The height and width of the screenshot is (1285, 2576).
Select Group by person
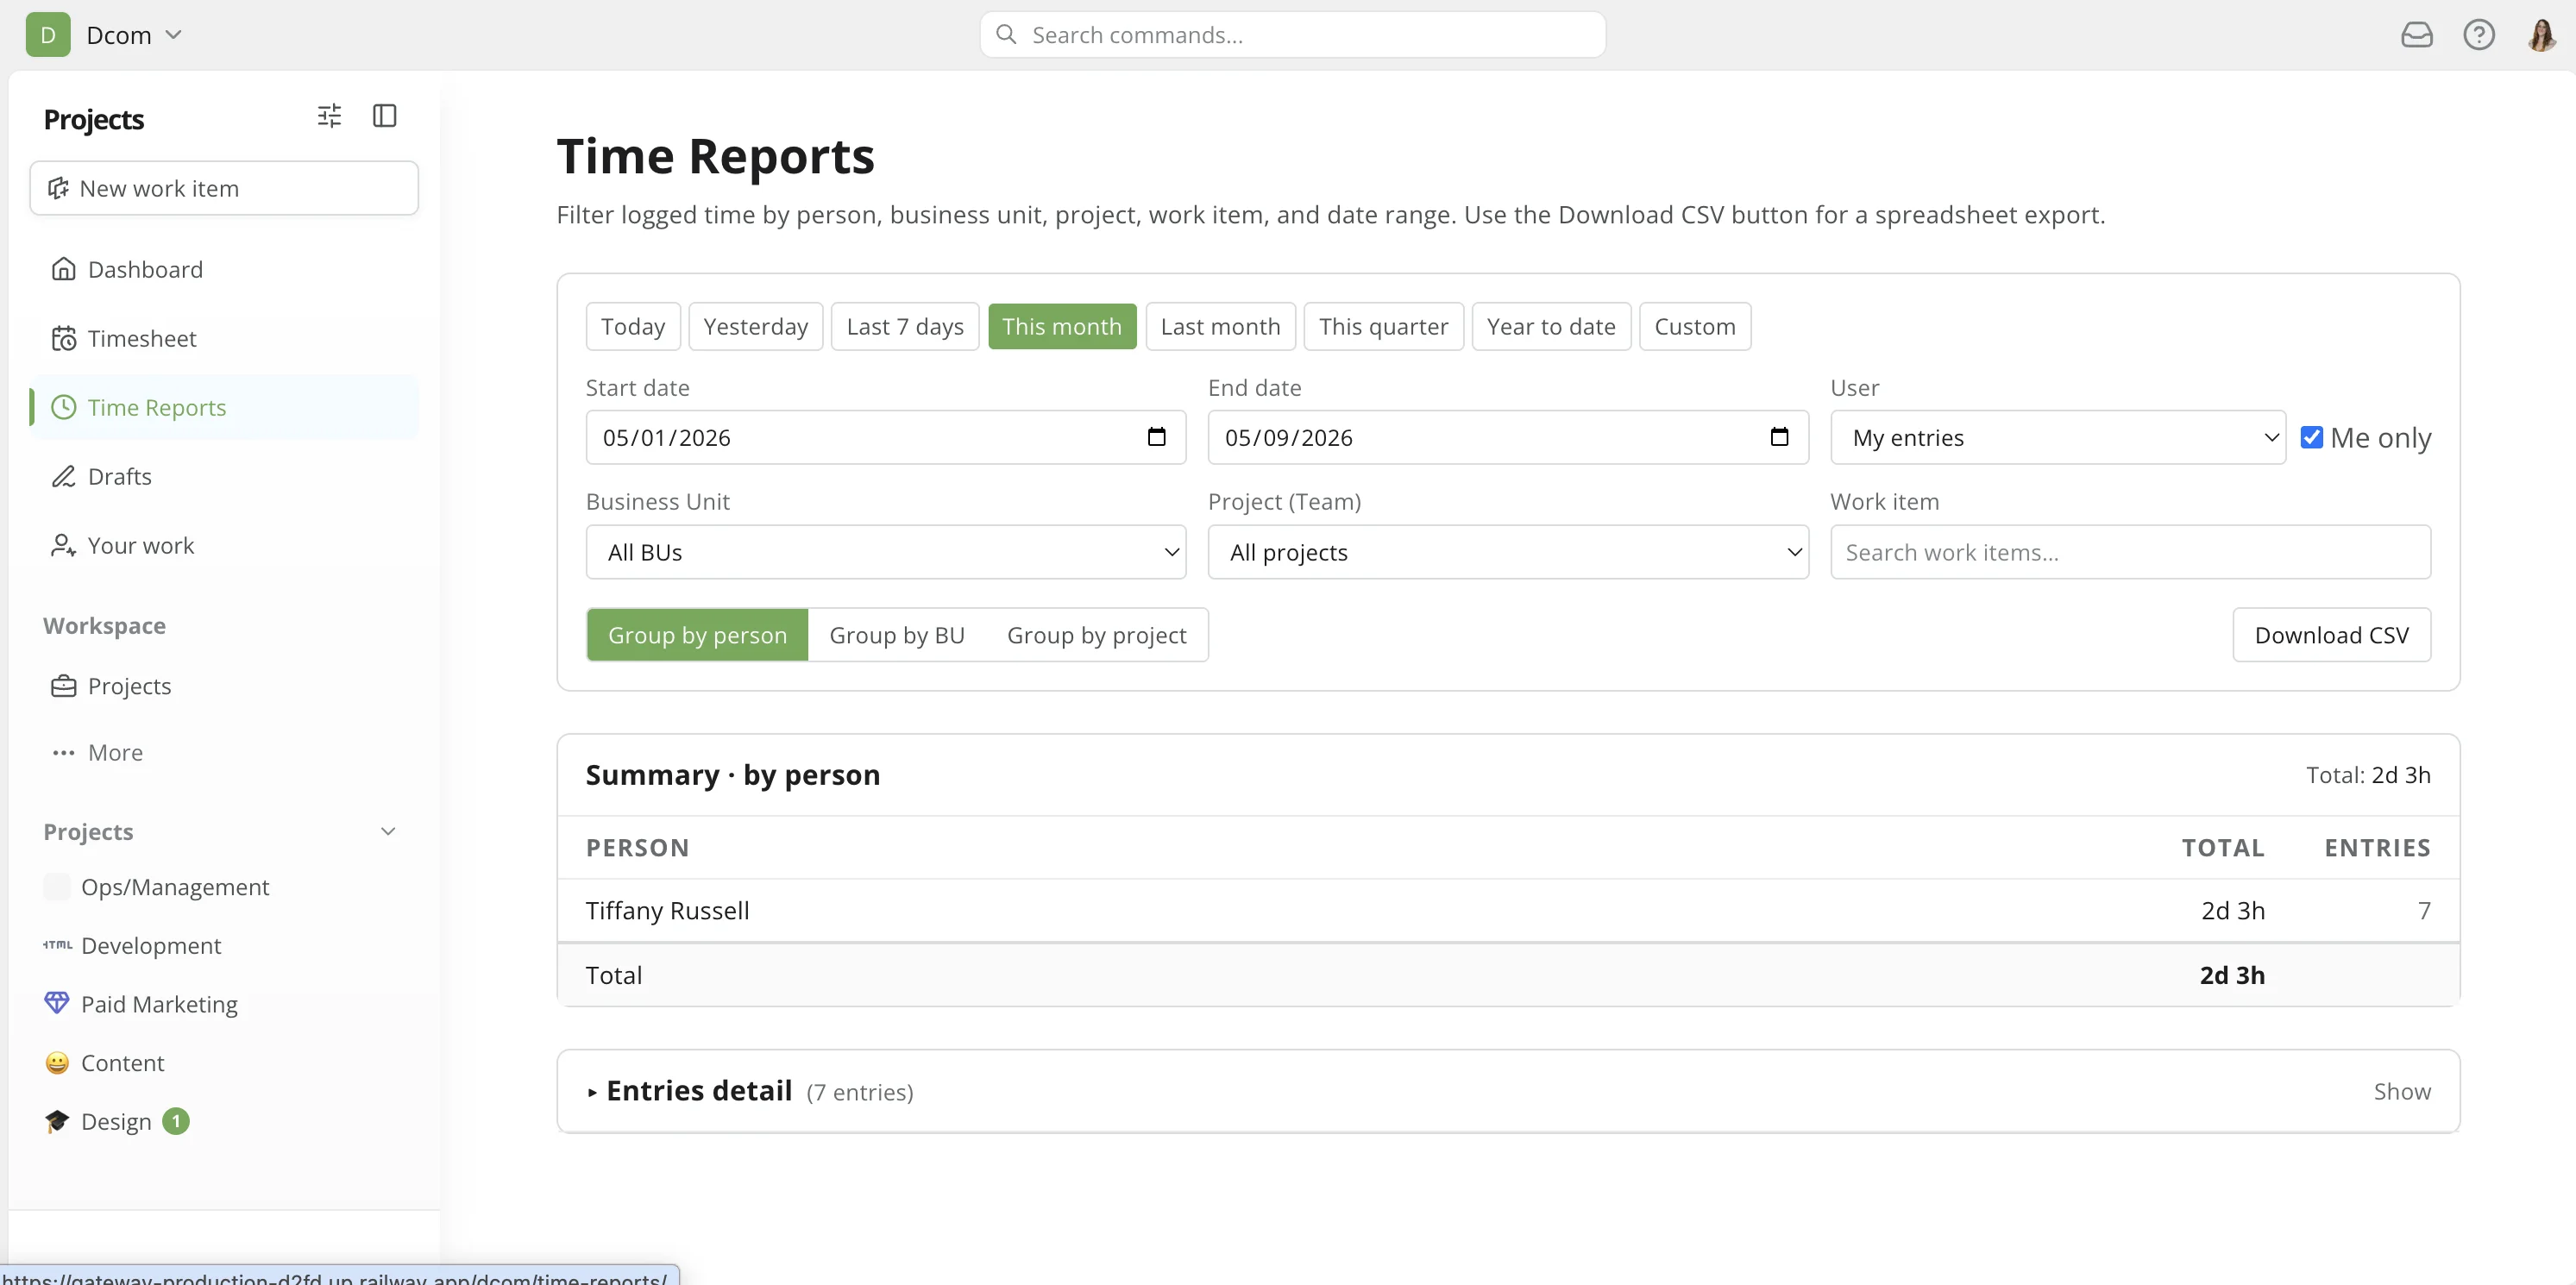click(x=697, y=635)
